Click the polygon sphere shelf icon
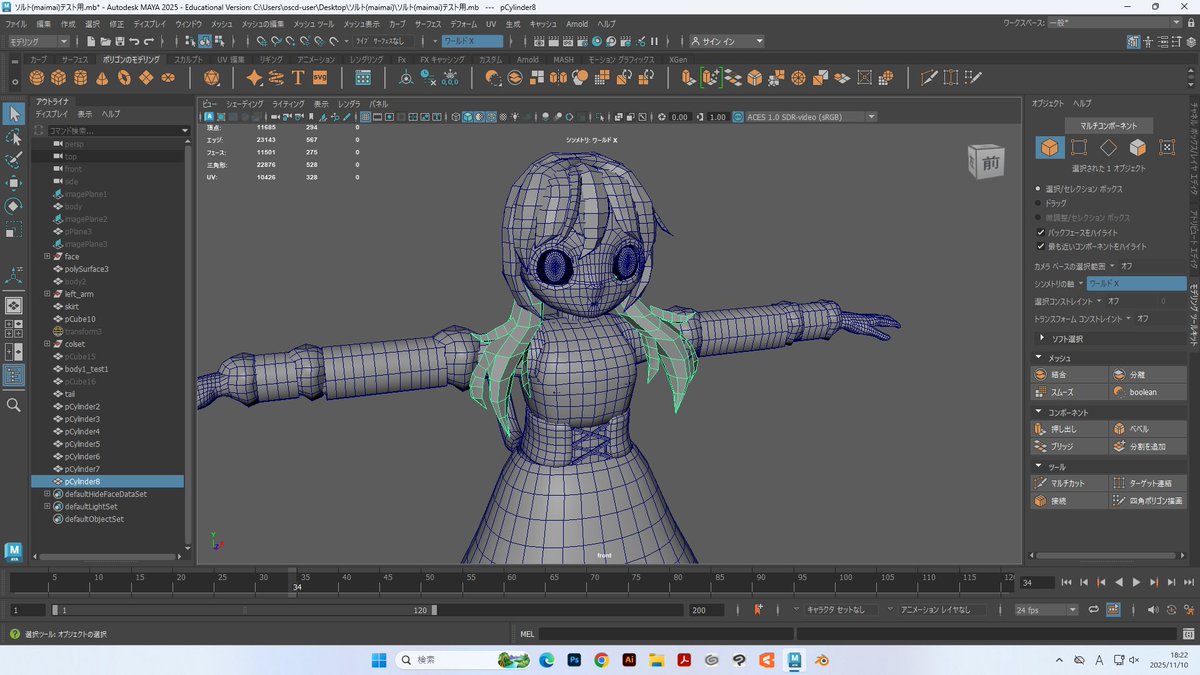The width and height of the screenshot is (1200, 675). 37,78
